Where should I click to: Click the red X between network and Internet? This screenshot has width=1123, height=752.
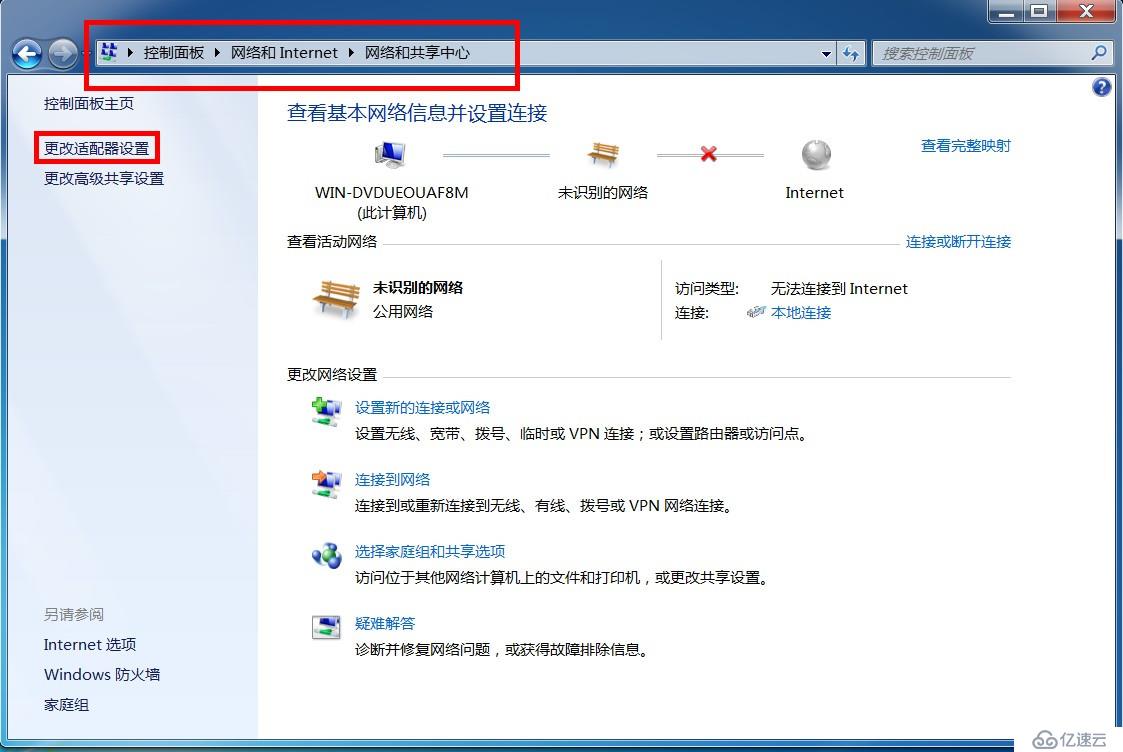click(708, 154)
